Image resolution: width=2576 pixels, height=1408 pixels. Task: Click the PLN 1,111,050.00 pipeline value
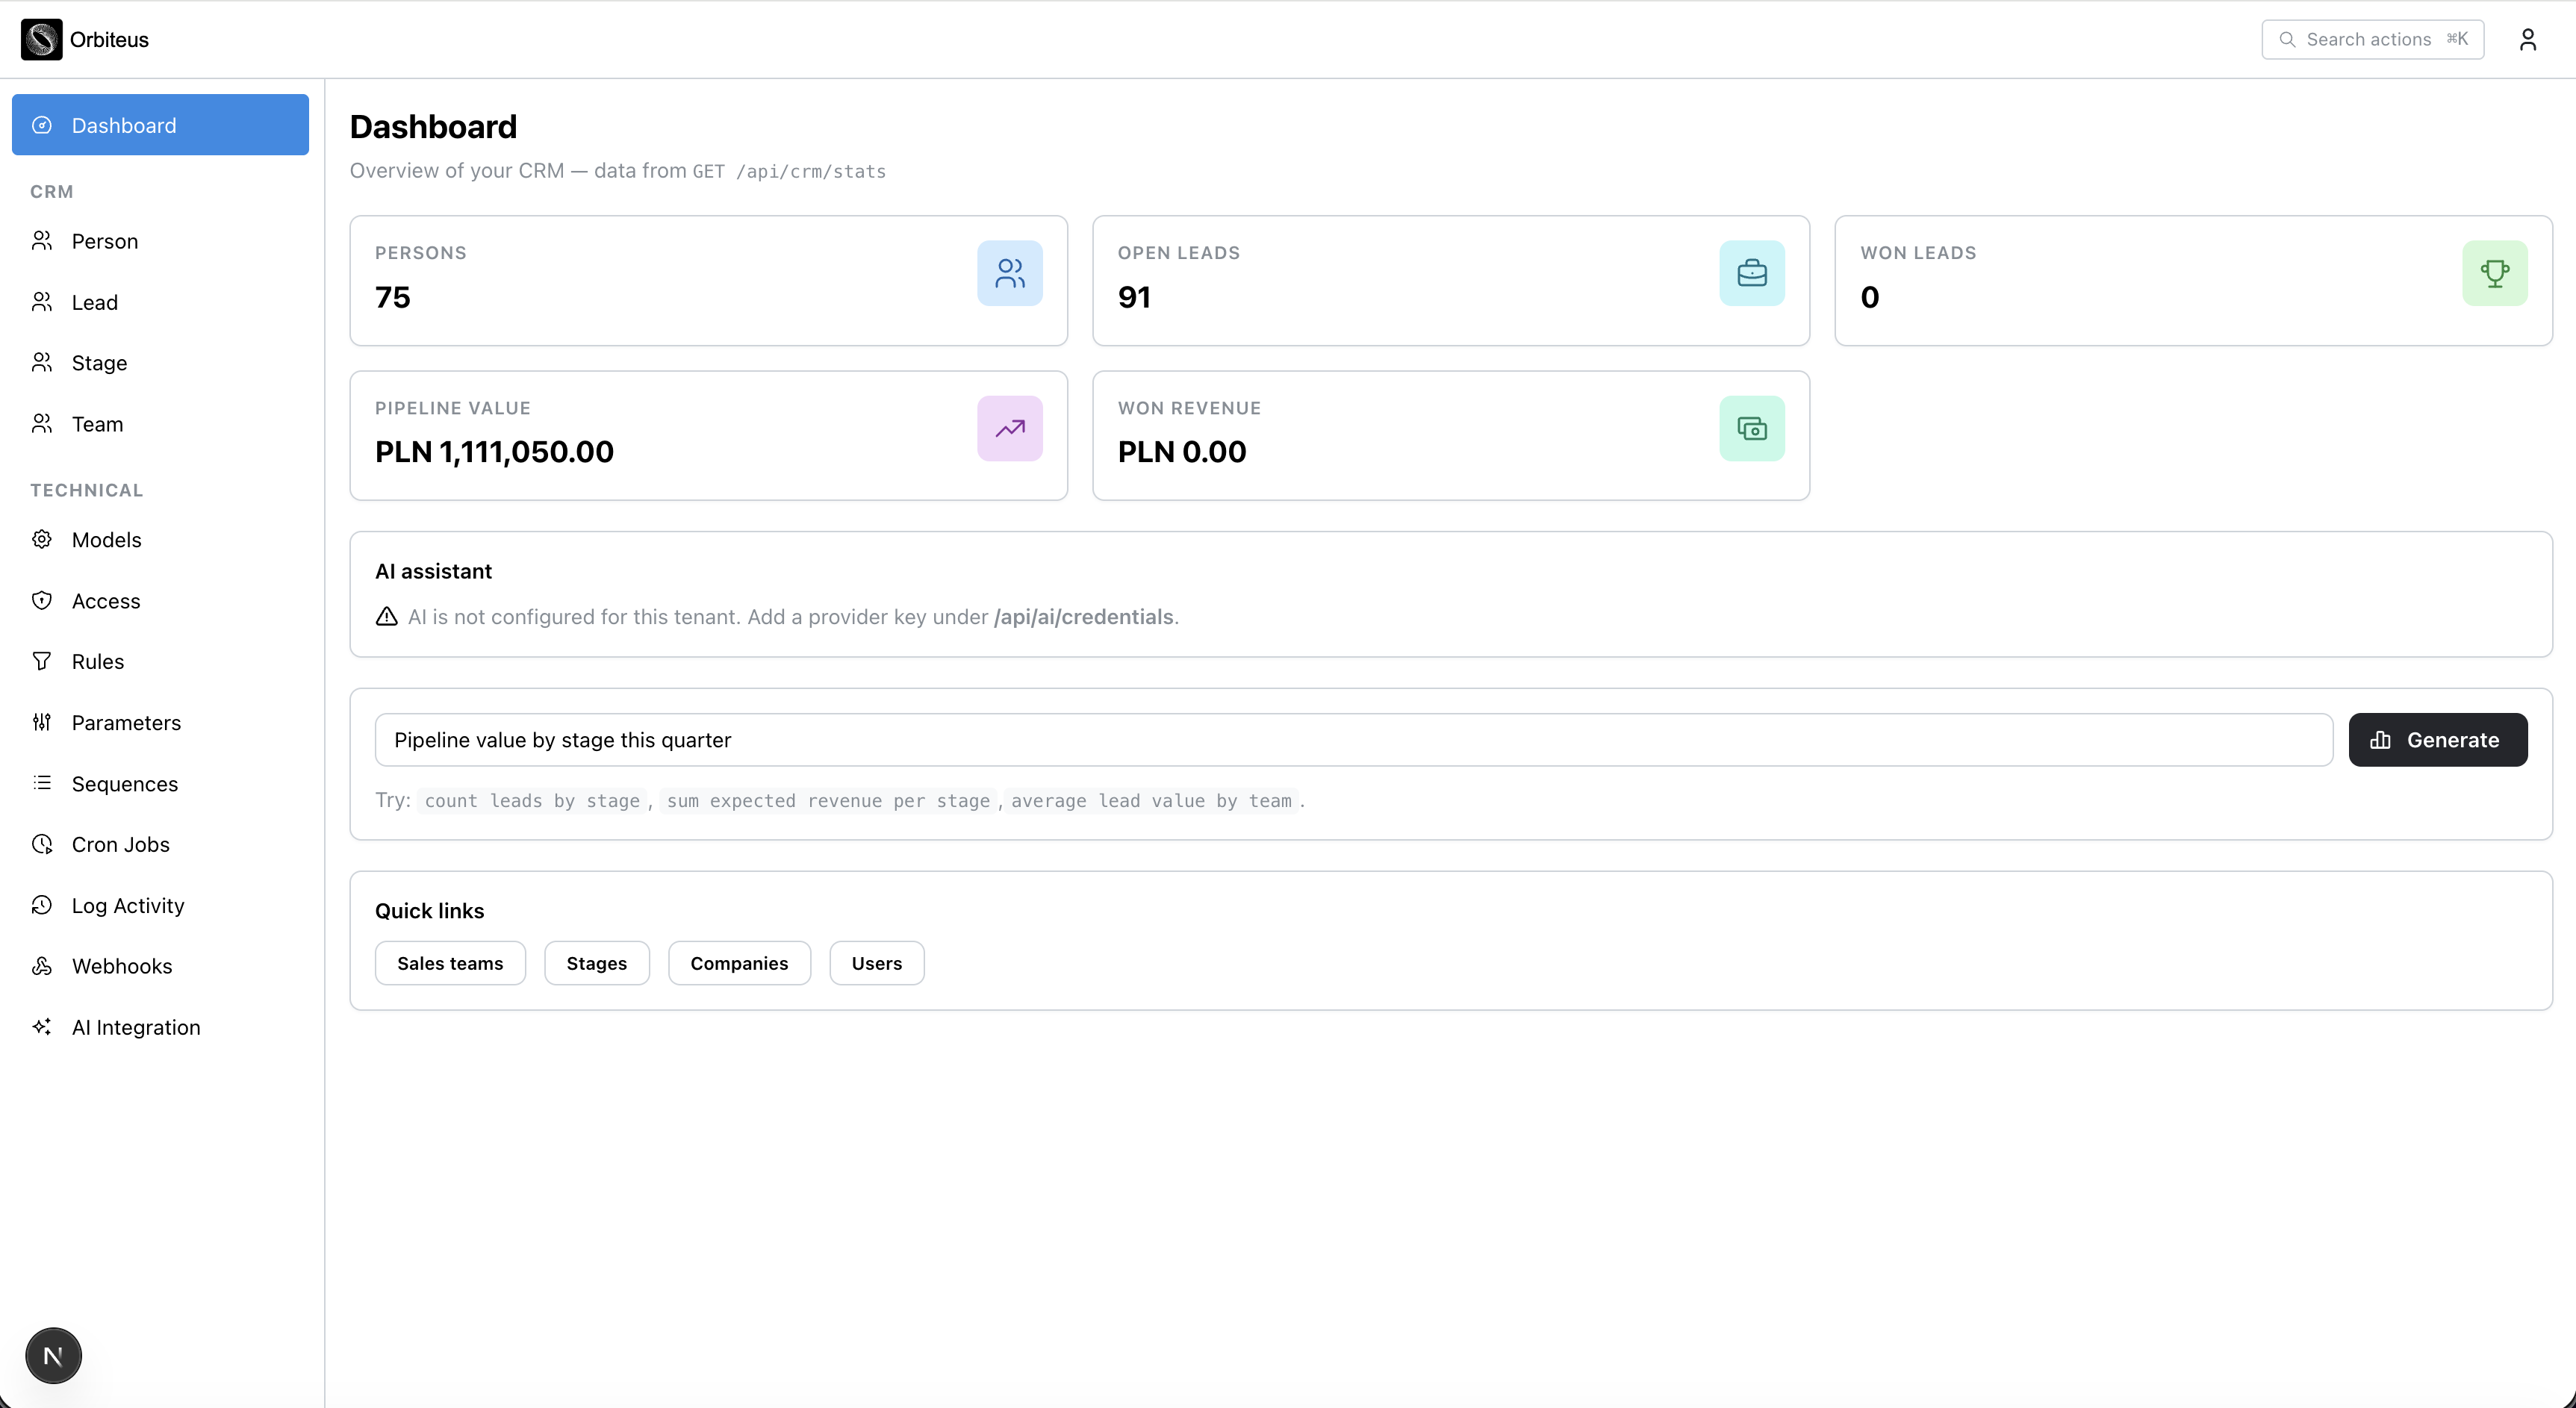point(494,452)
